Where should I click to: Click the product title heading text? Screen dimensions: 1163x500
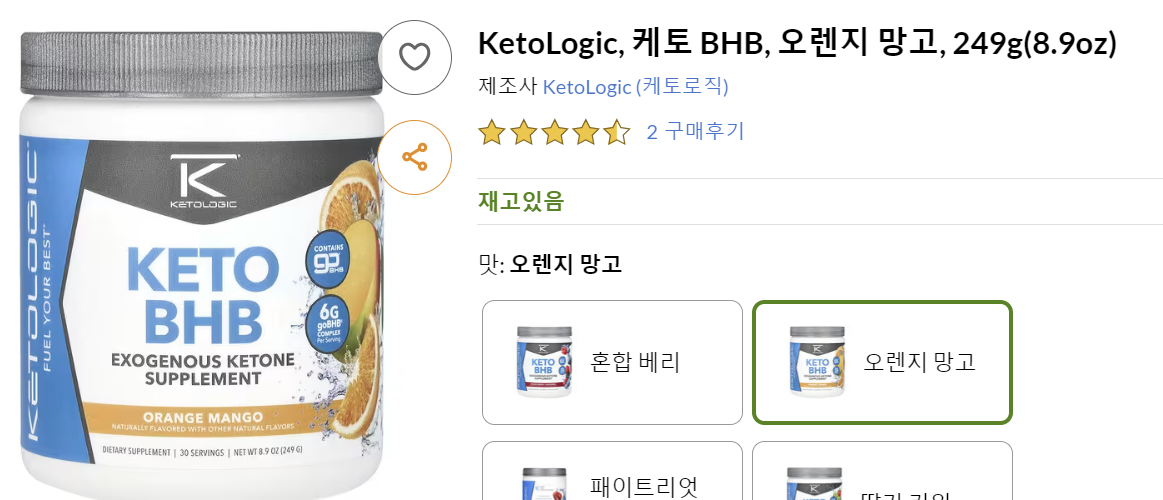coord(797,44)
